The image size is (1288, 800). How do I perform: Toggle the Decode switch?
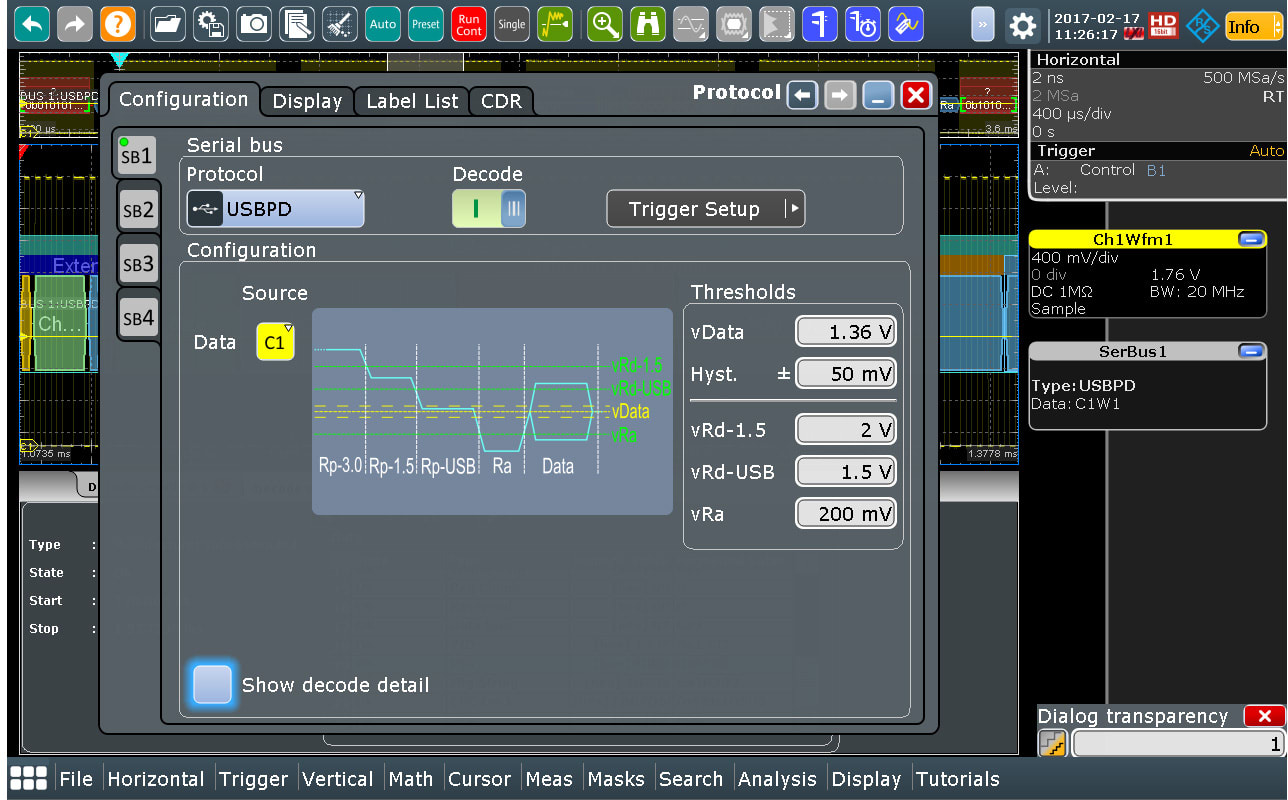tap(489, 208)
